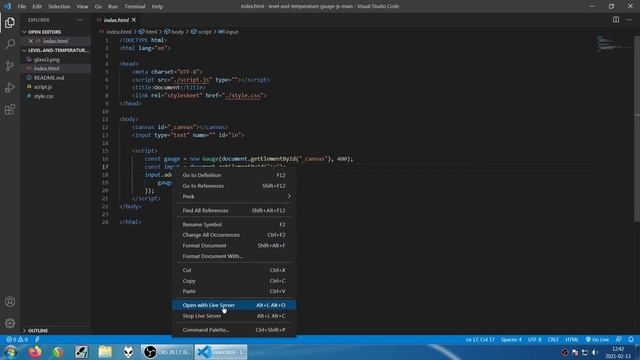Open Run and Debug view
This screenshot has width=640, height=360.
[10, 88]
